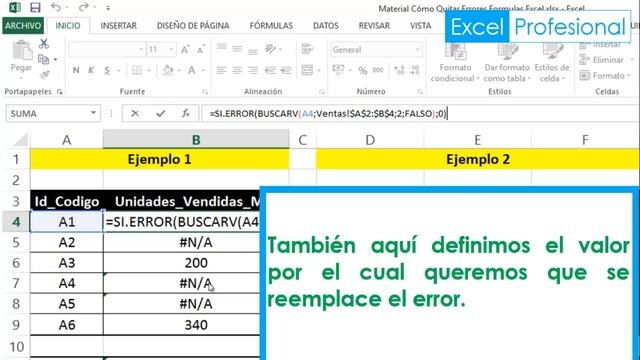Switch to the DATOS tab
Viewport: 640px width, 360px height.
326,25
